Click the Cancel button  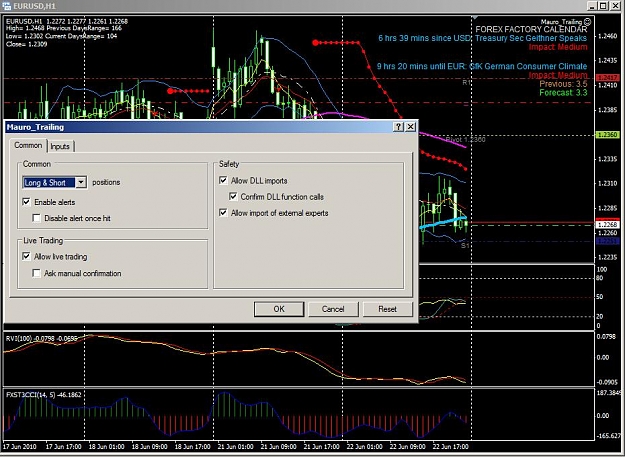coord(333,309)
